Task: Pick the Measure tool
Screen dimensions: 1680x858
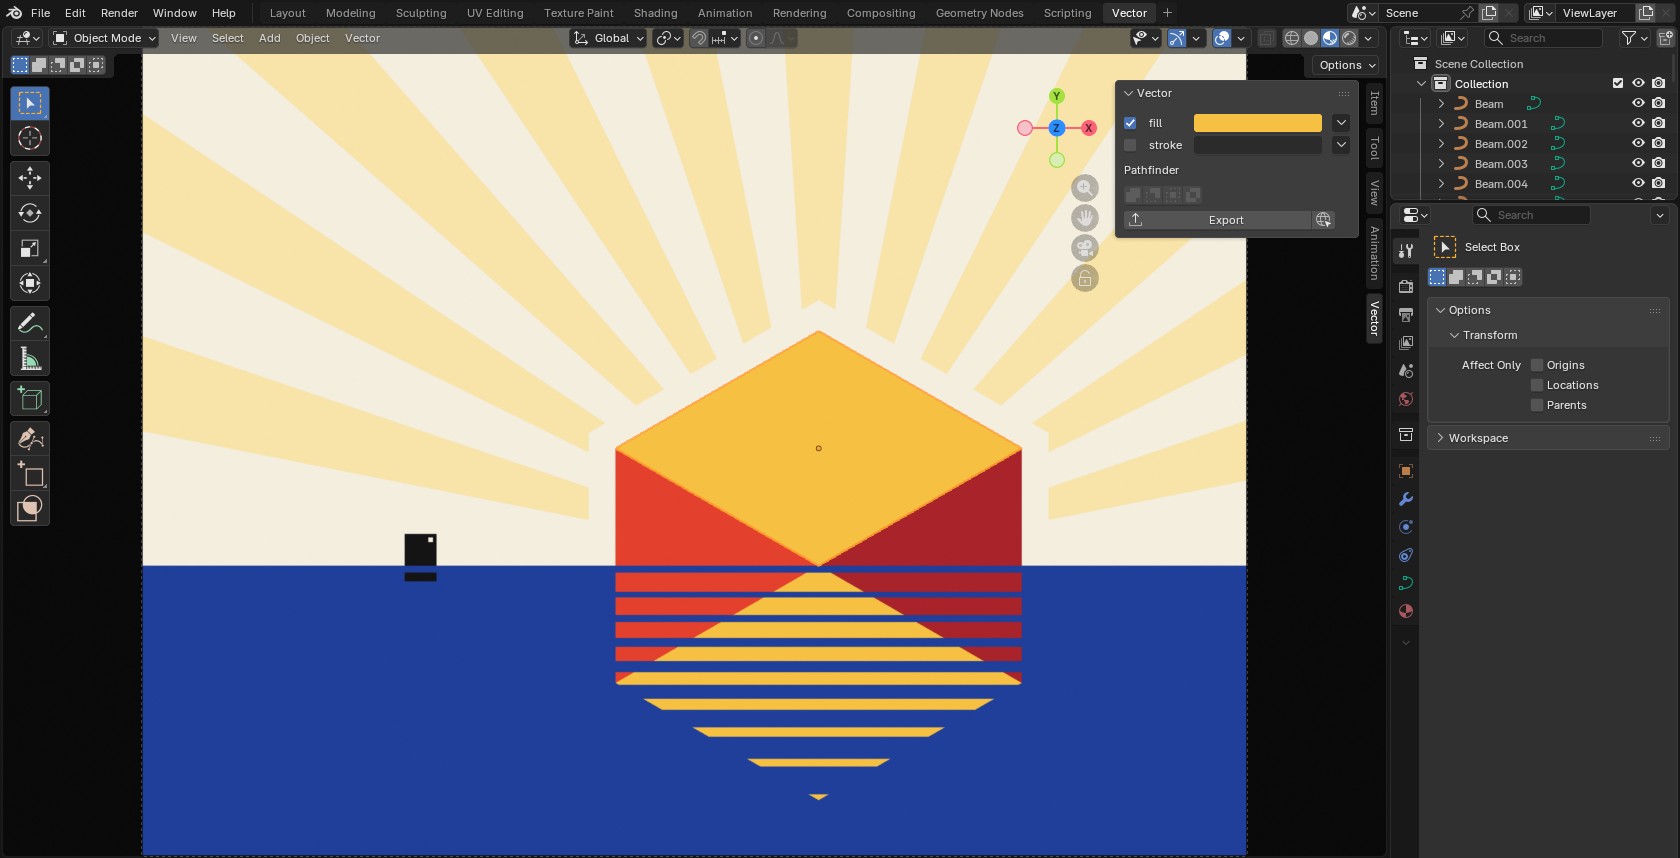Action: [x=30, y=358]
